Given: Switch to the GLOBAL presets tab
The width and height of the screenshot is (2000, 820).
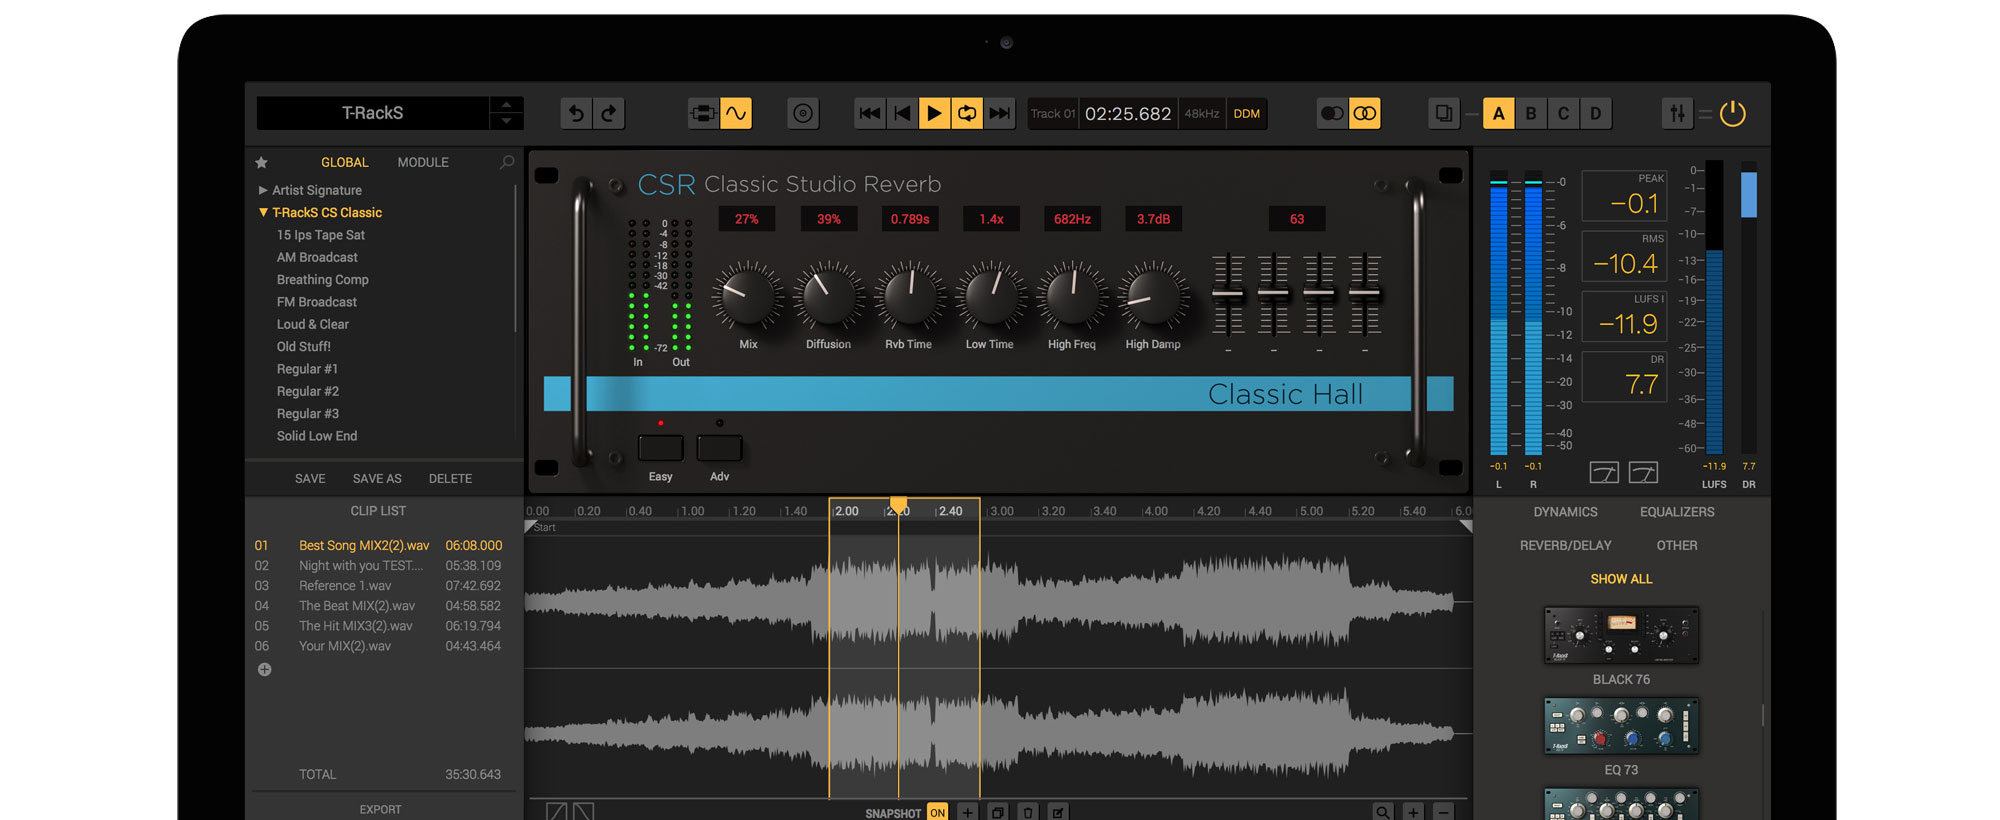Looking at the screenshot, I should point(344,162).
